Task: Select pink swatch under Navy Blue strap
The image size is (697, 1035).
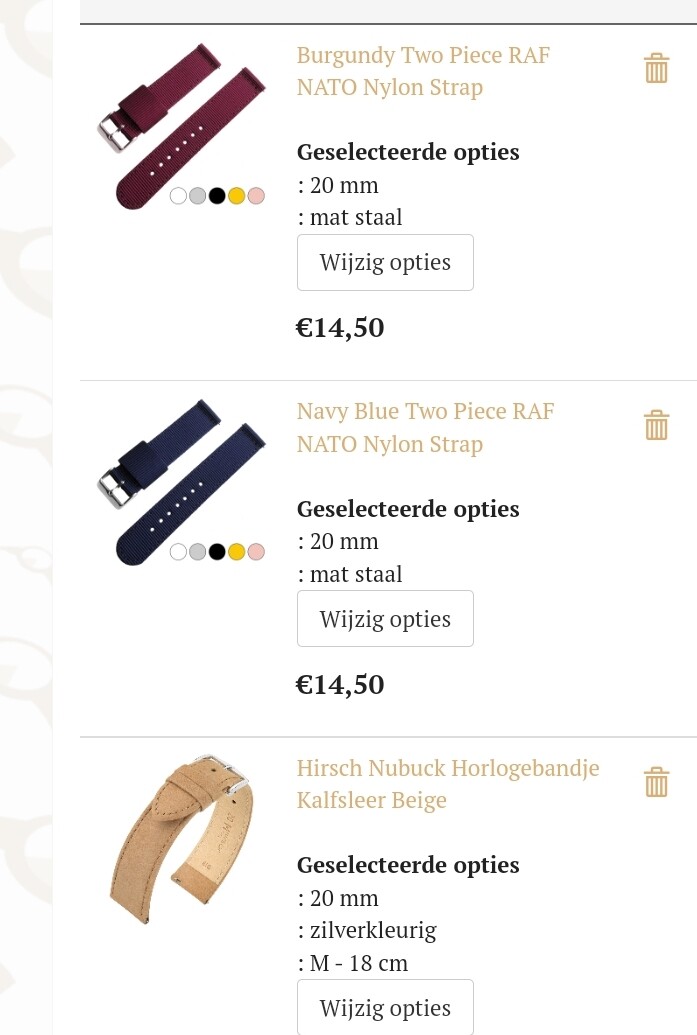Action: 256,552
